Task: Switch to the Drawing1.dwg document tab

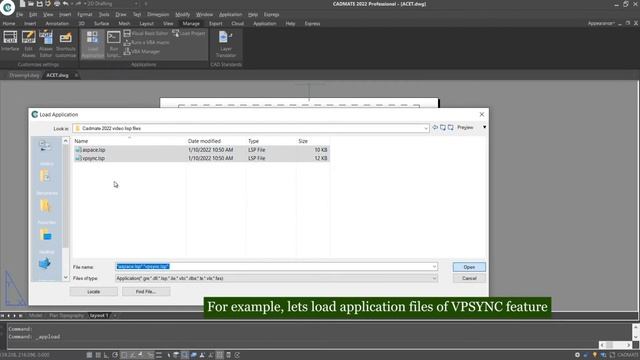Action: click(24, 75)
